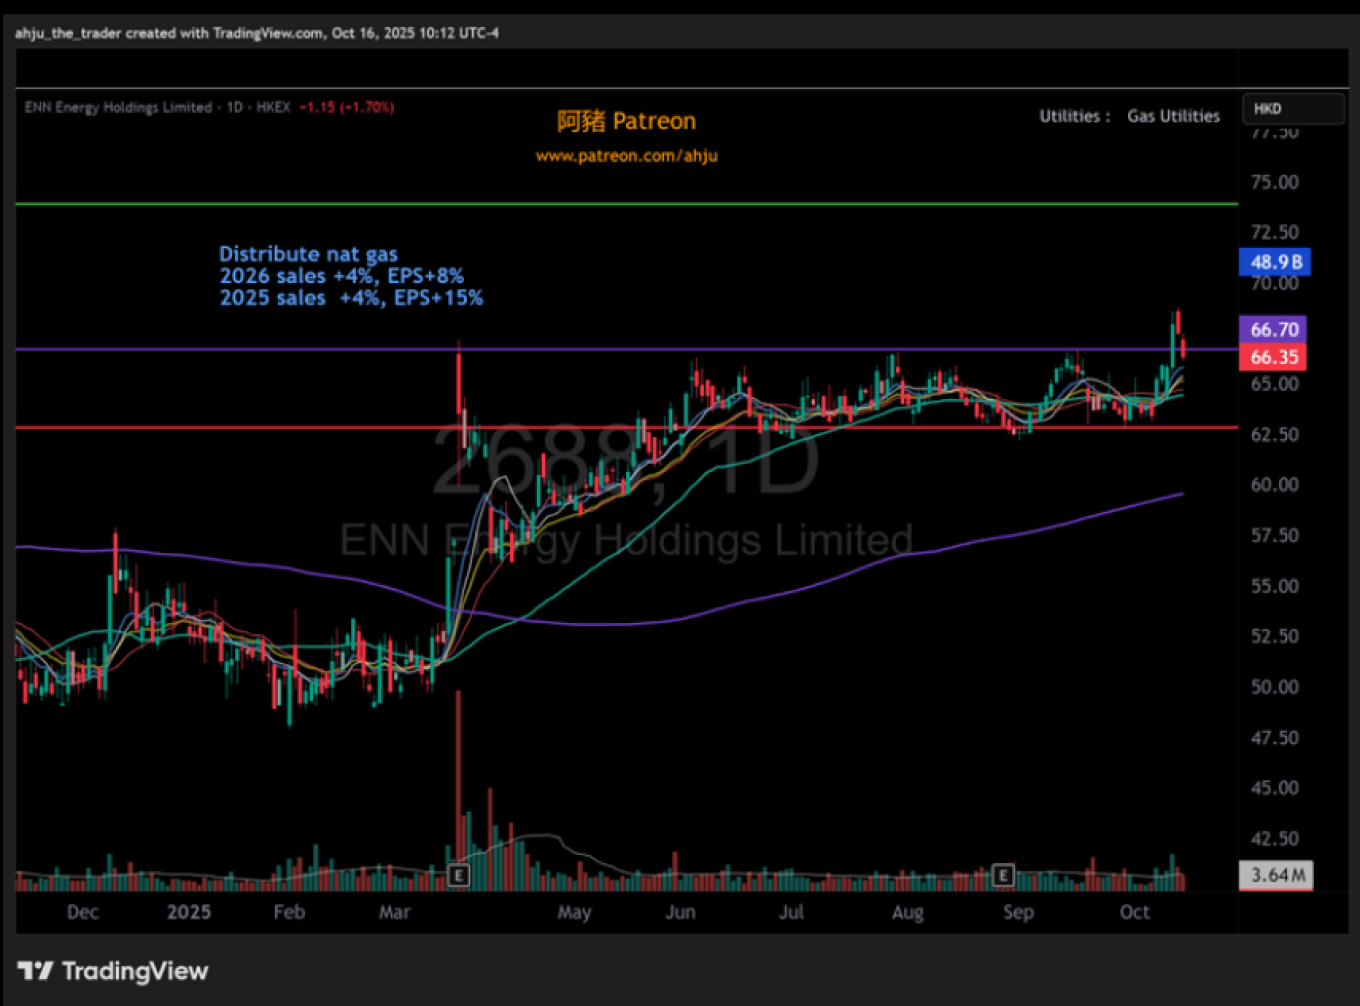Click the TradingView logo icon
This screenshot has width=1360, height=1006.
pos(36,971)
